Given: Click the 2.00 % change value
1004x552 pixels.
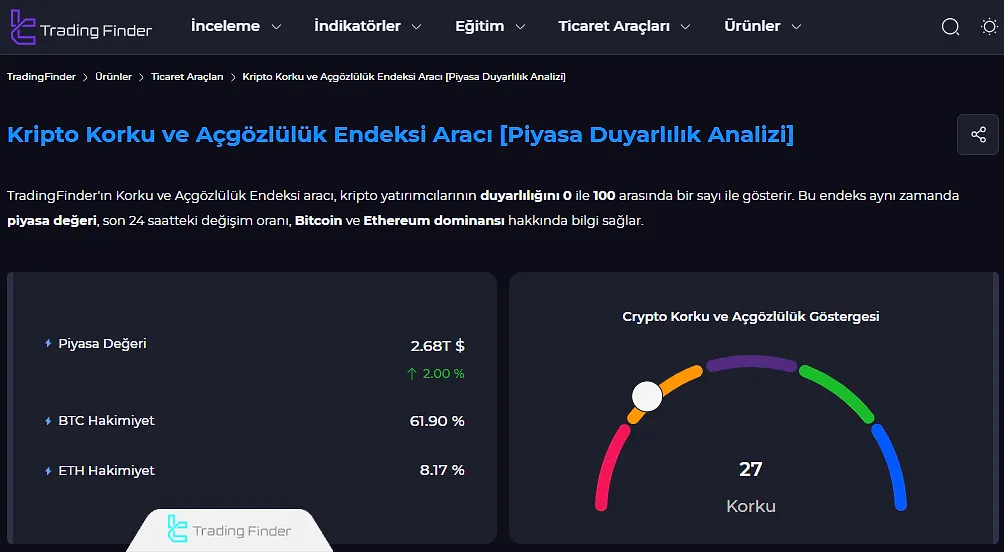Looking at the screenshot, I should click(x=443, y=374).
